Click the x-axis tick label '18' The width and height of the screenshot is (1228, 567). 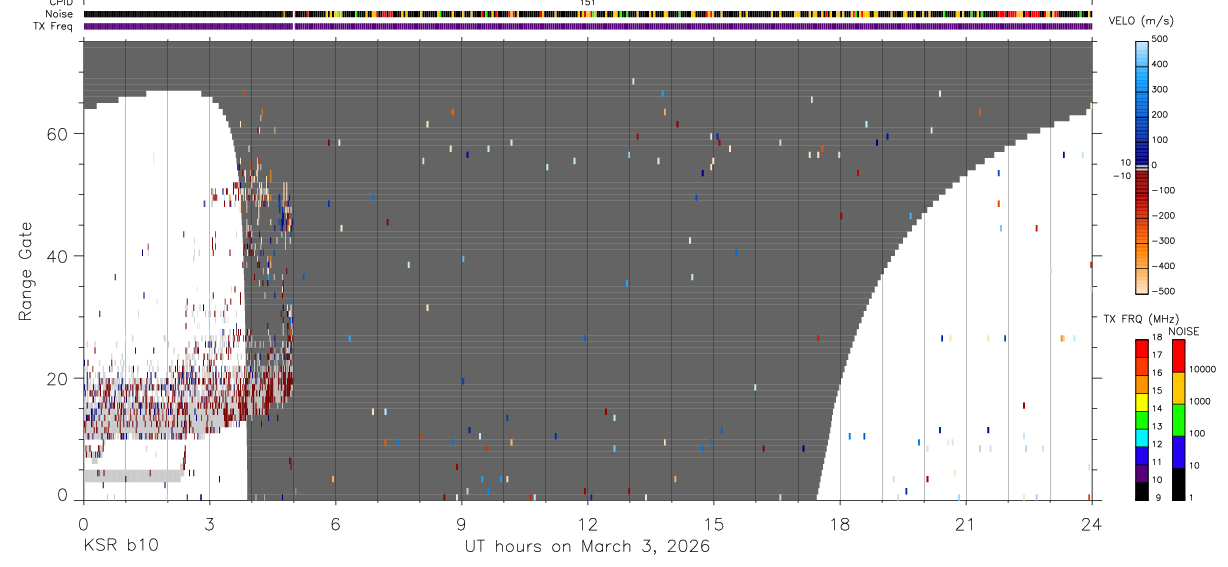pos(840,523)
